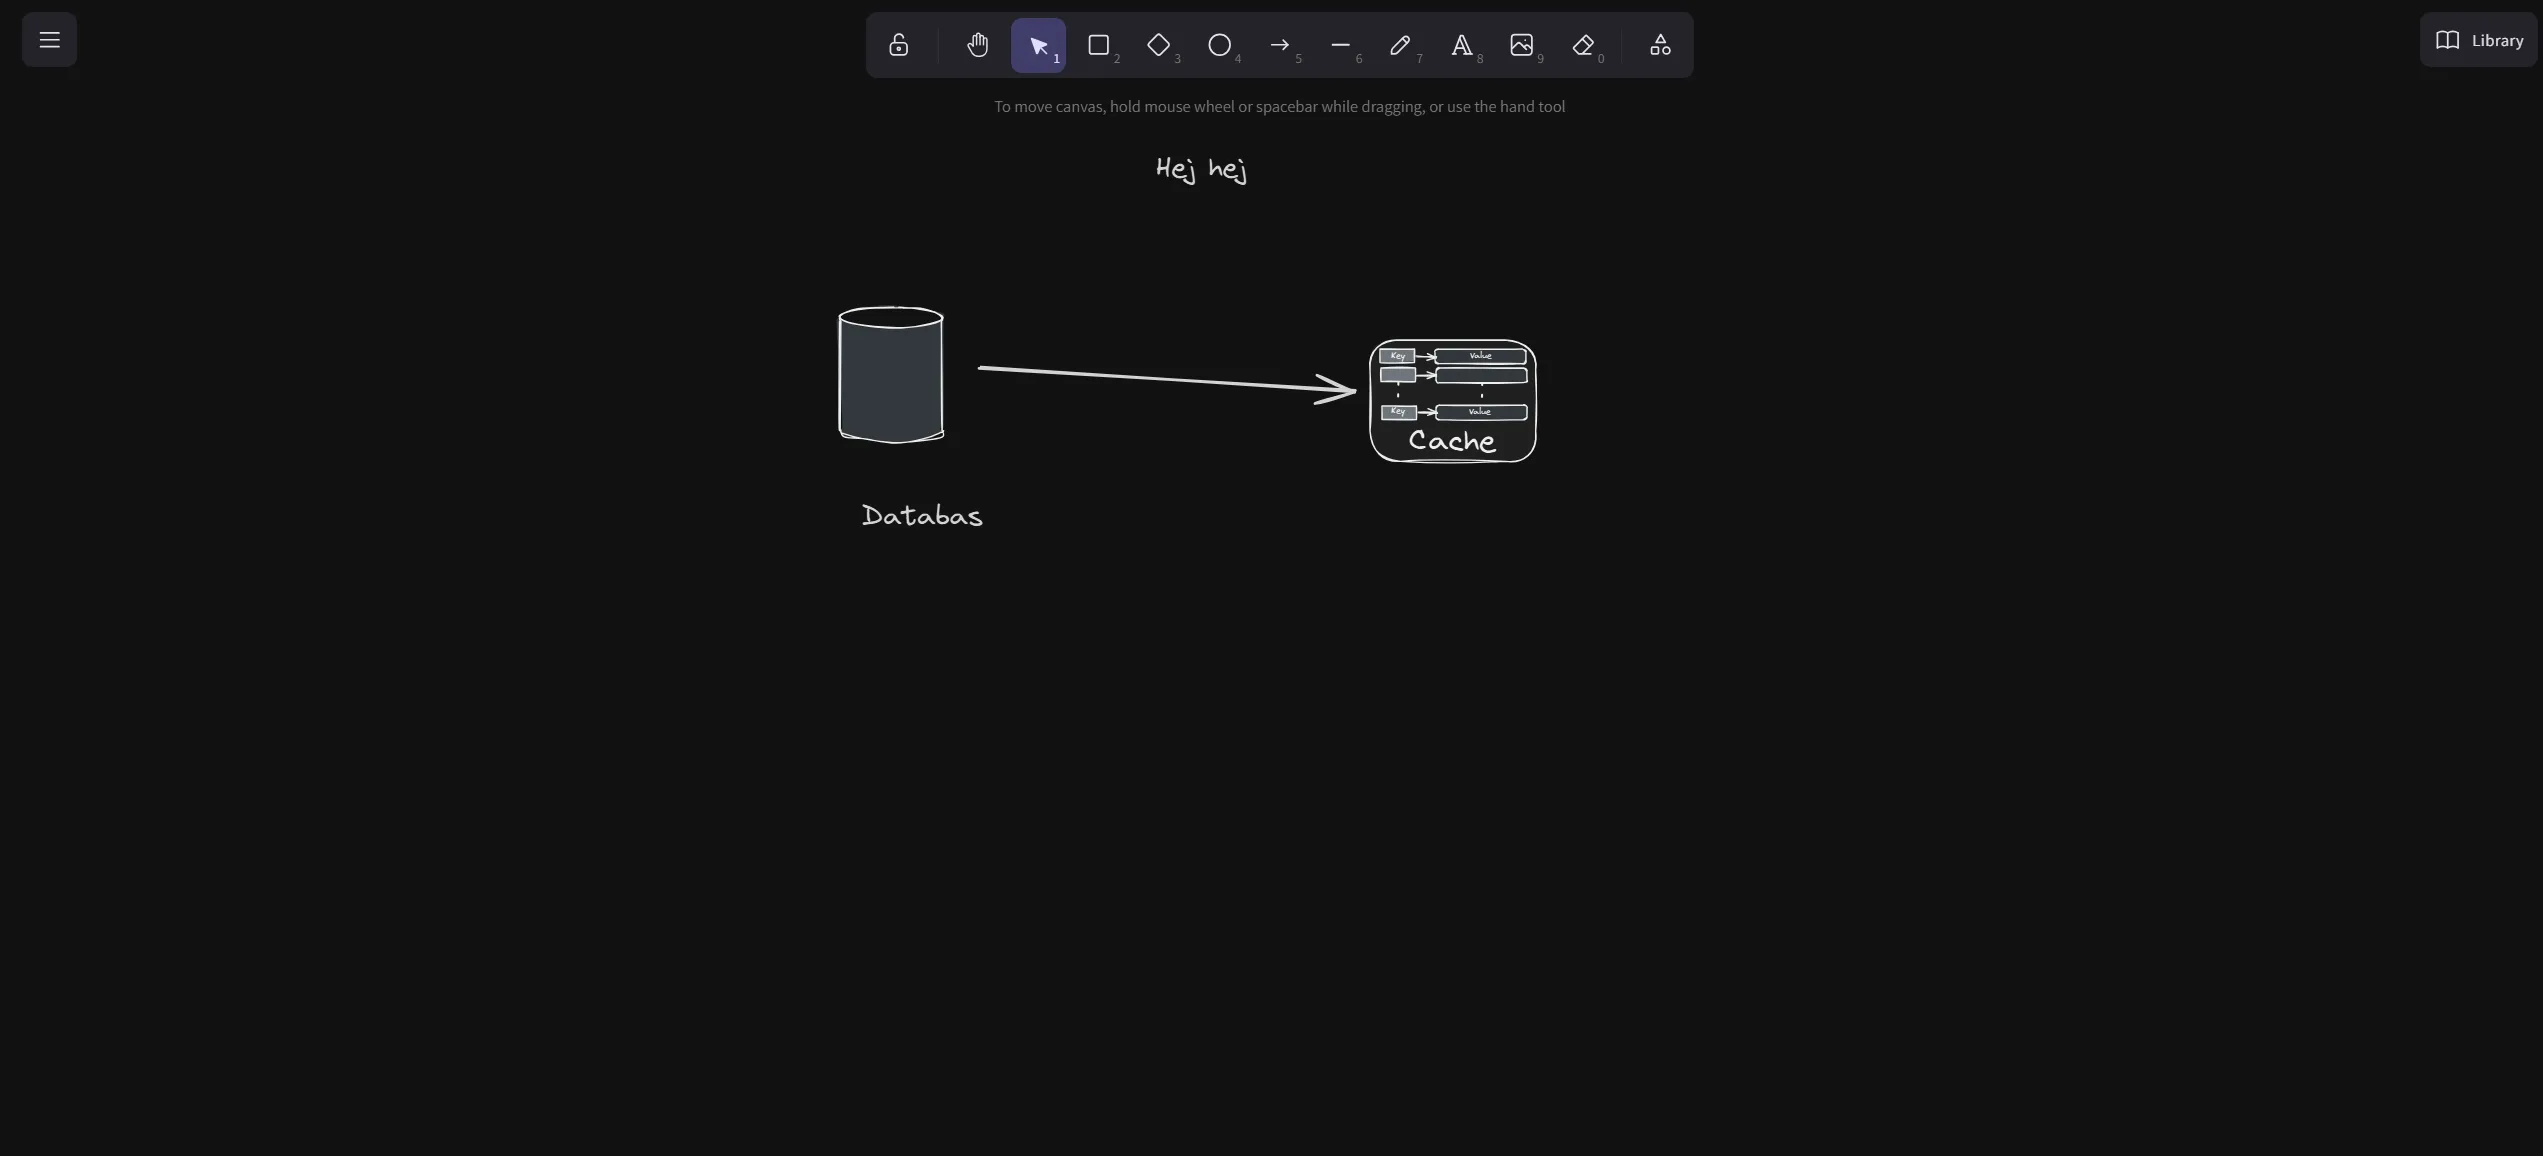Select the 'Hej hej' text on canvas
The image size is (2543, 1156).
click(x=1200, y=169)
